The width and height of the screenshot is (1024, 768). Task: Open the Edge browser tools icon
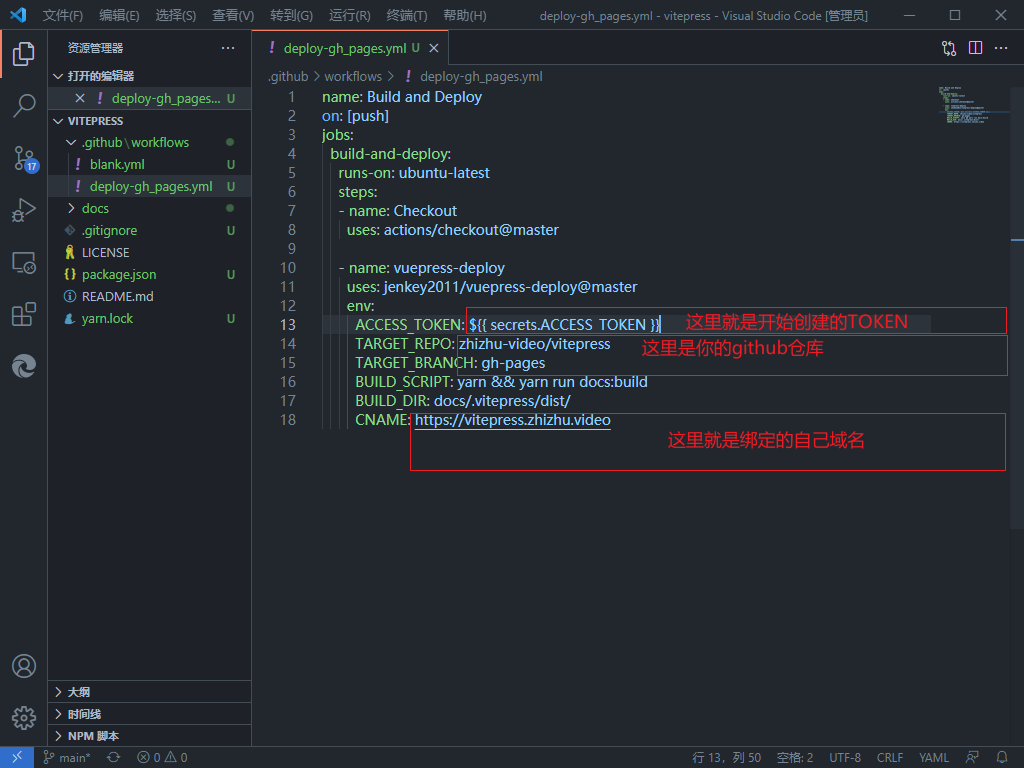[24, 366]
